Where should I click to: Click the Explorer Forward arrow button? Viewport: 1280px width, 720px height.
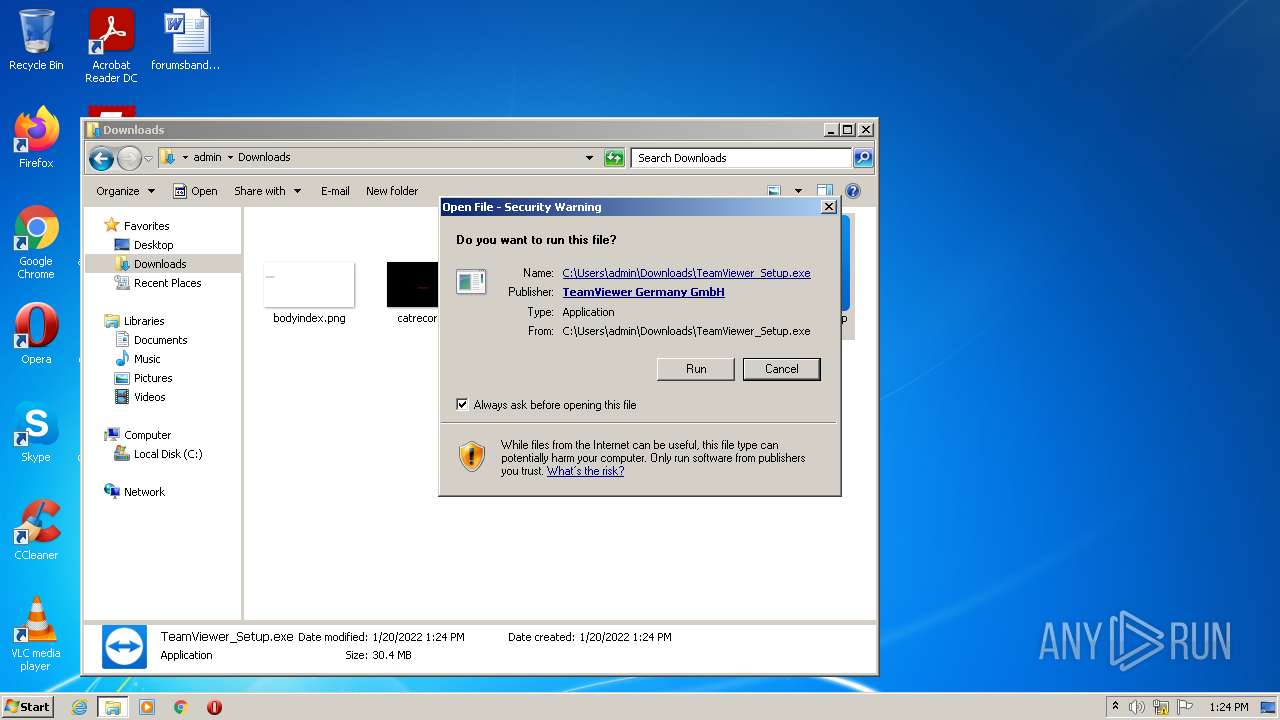pos(129,158)
